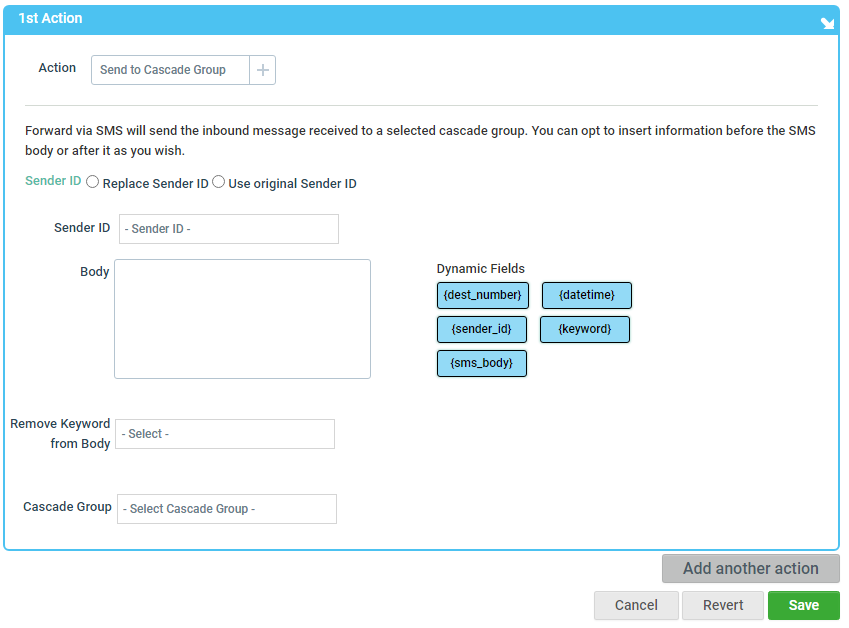The width and height of the screenshot is (849, 628).
Task: Click the Dynamic Fields heading
Action: coord(481,269)
